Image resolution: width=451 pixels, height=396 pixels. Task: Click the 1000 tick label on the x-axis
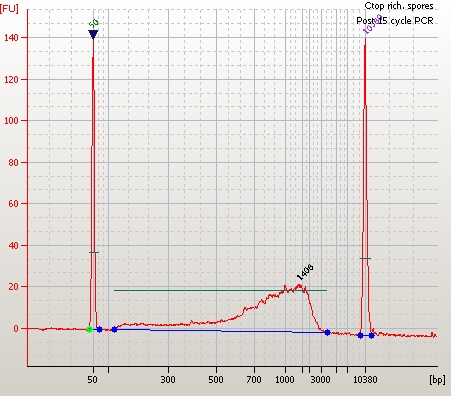pos(284,380)
